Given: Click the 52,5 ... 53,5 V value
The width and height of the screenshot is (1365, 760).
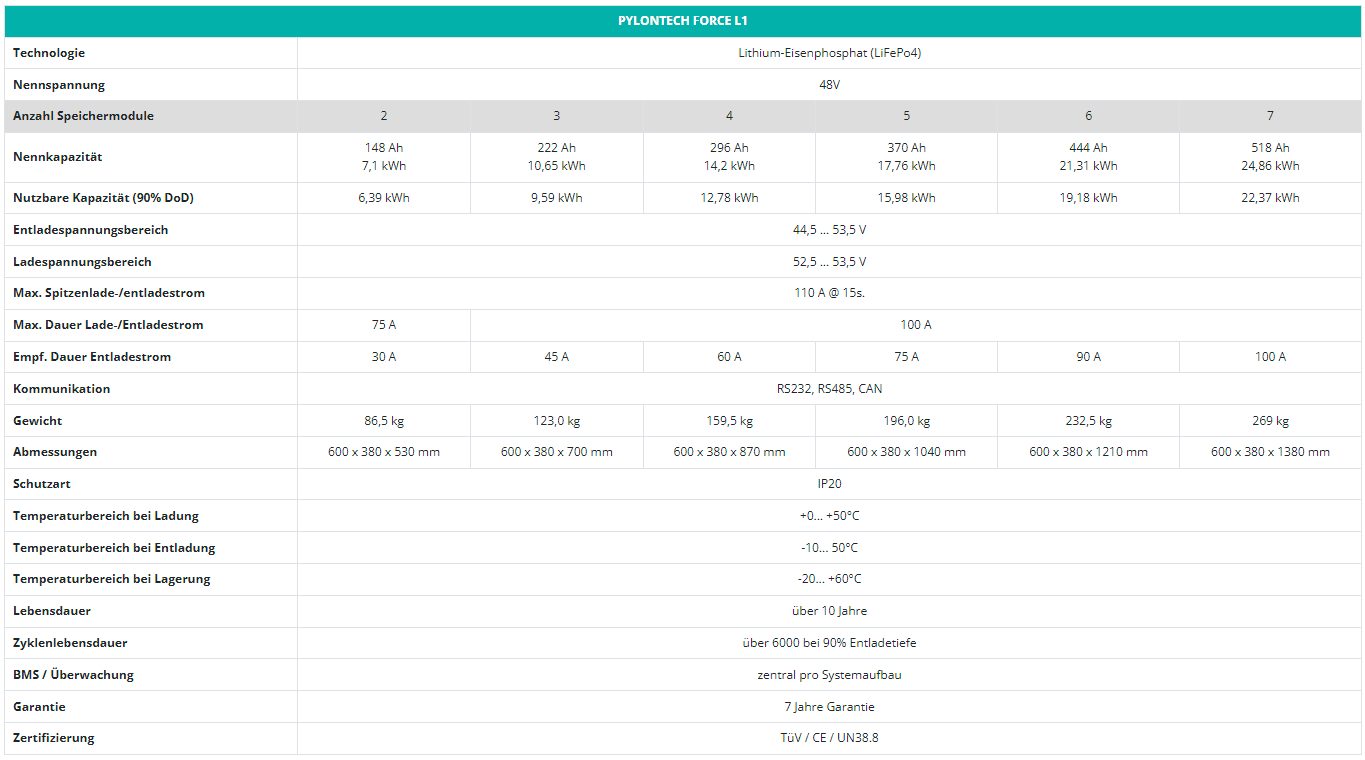Looking at the screenshot, I should coord(829,262).
